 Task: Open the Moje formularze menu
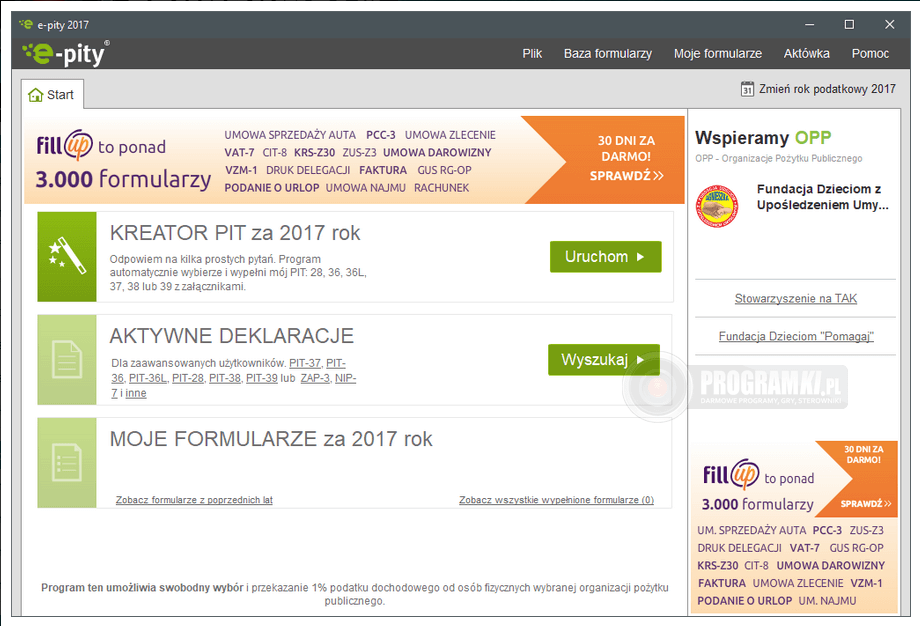point(718,54)
